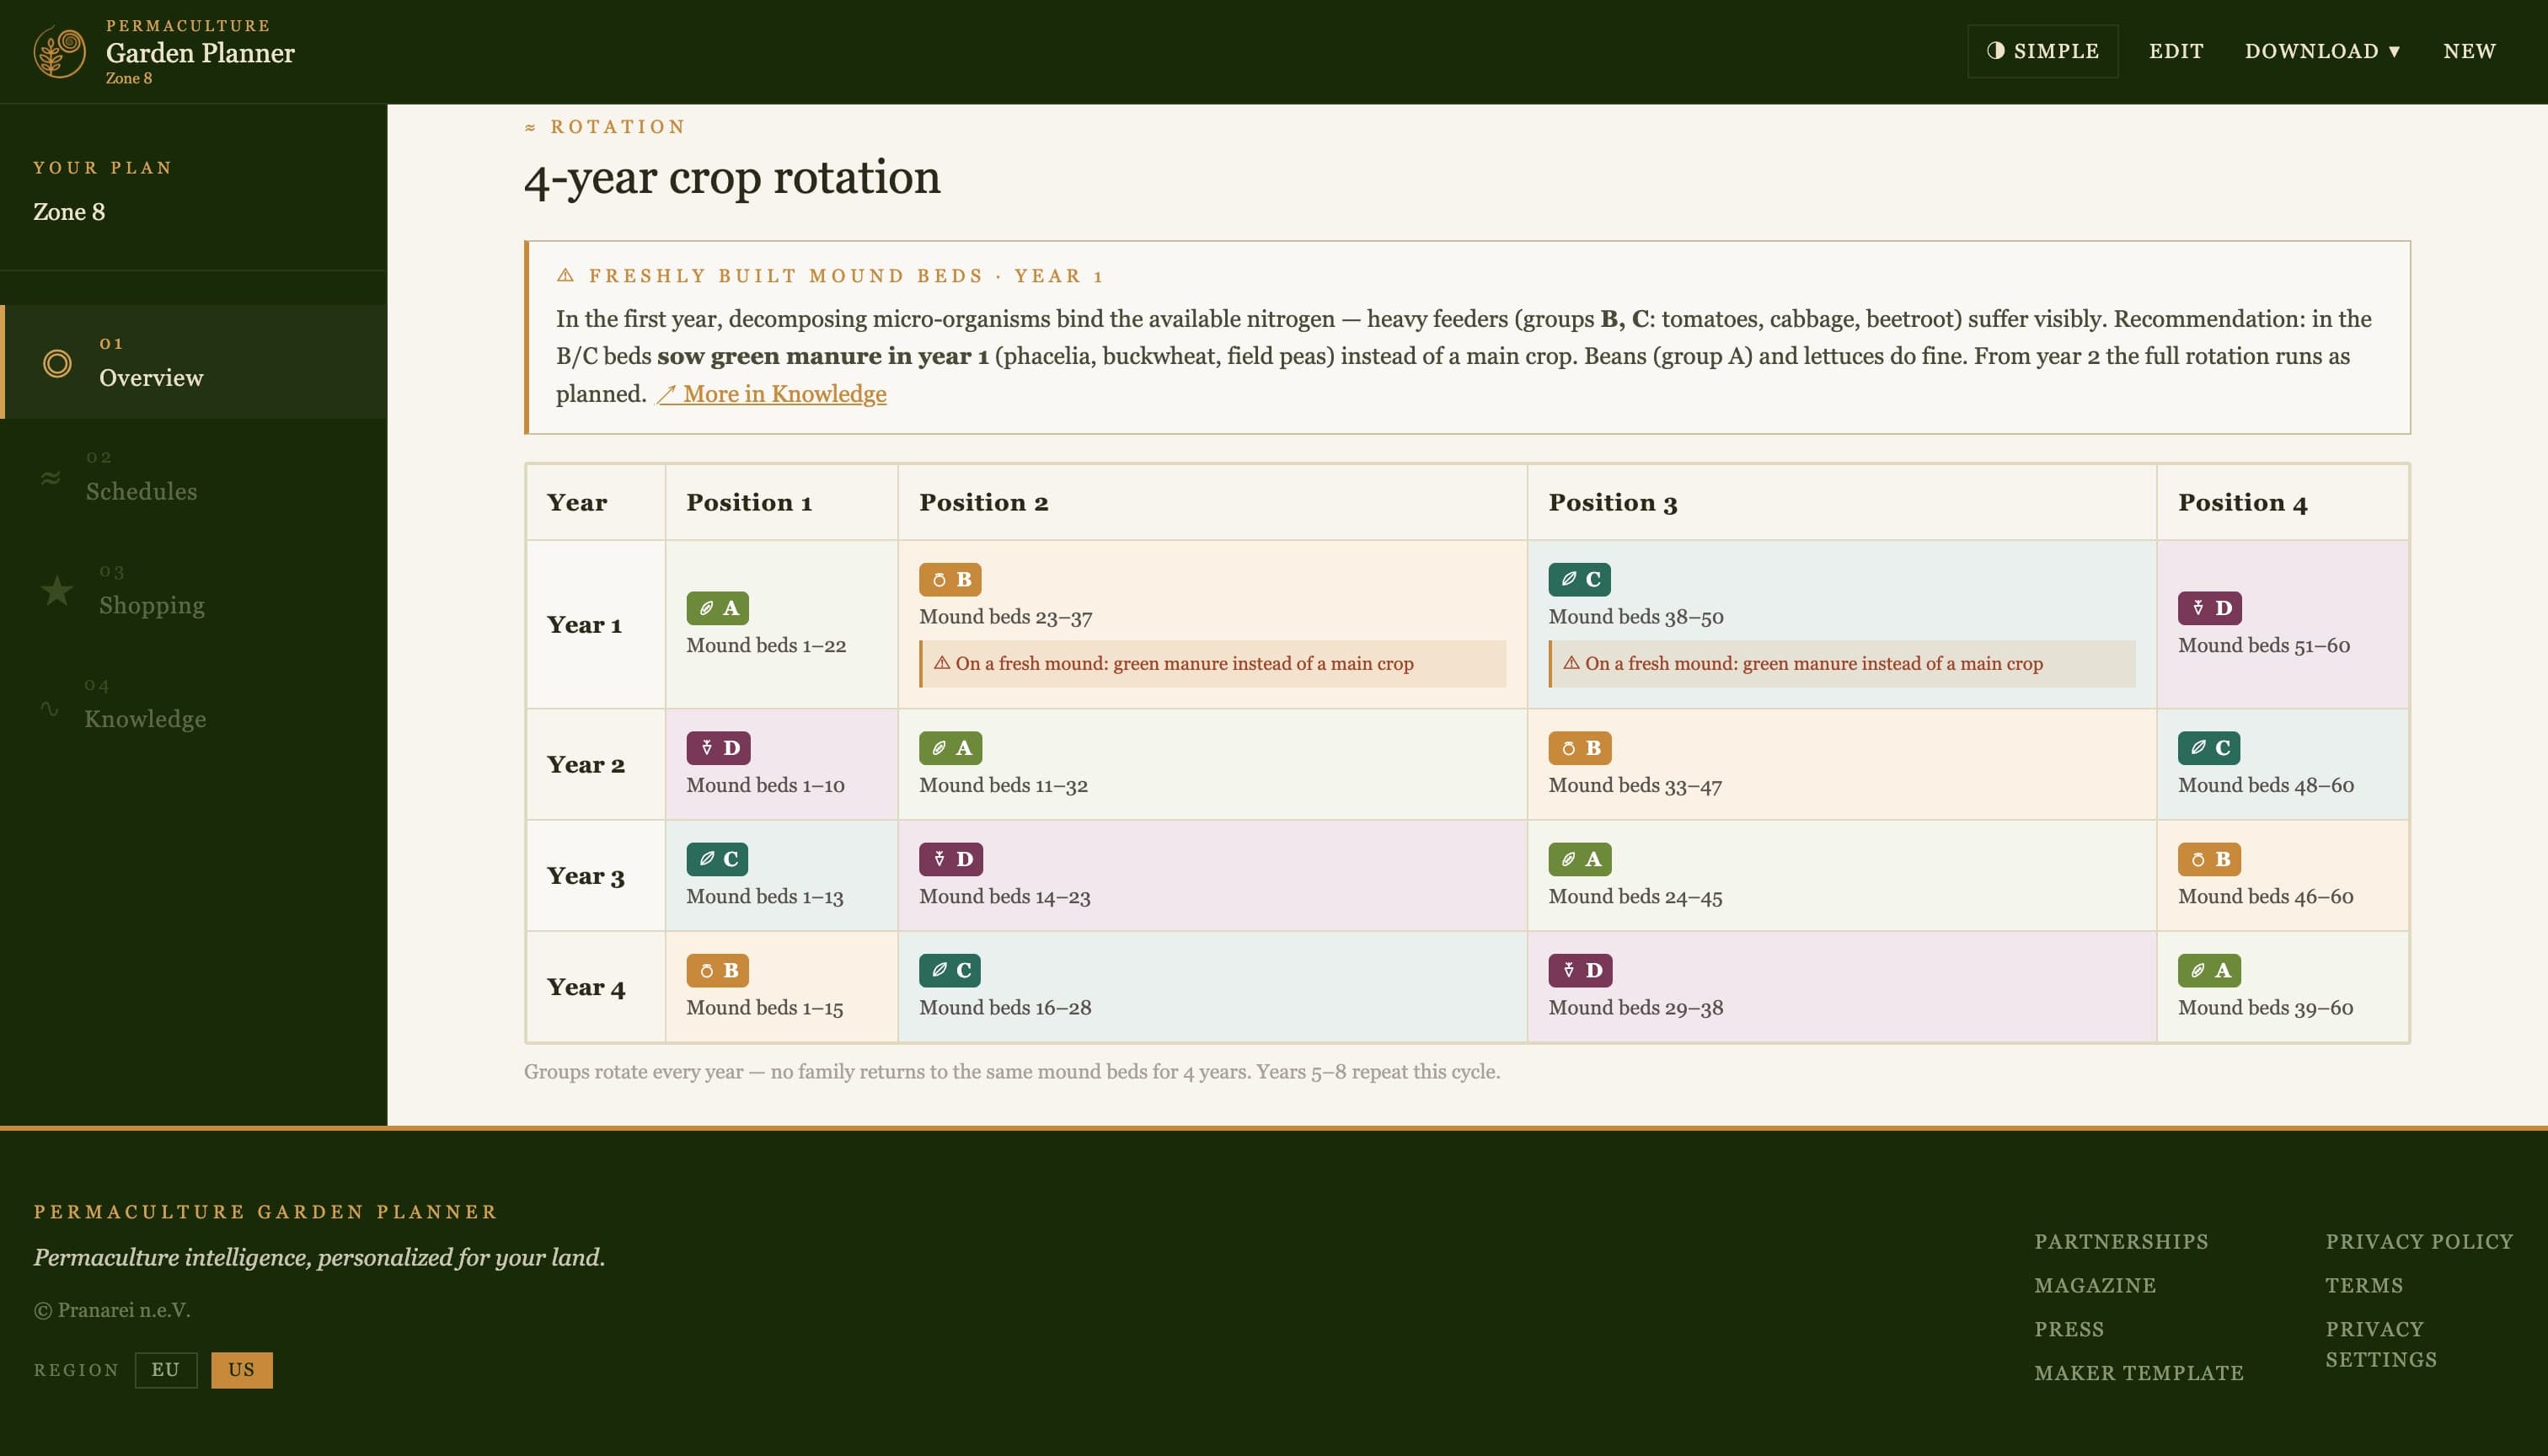Image resolution: width=2548 pixels, height=1456 pixels.
Task: Click 'Mound beds 11–32' cell text
Action: pyautogui.click(x=1003, y=786)
